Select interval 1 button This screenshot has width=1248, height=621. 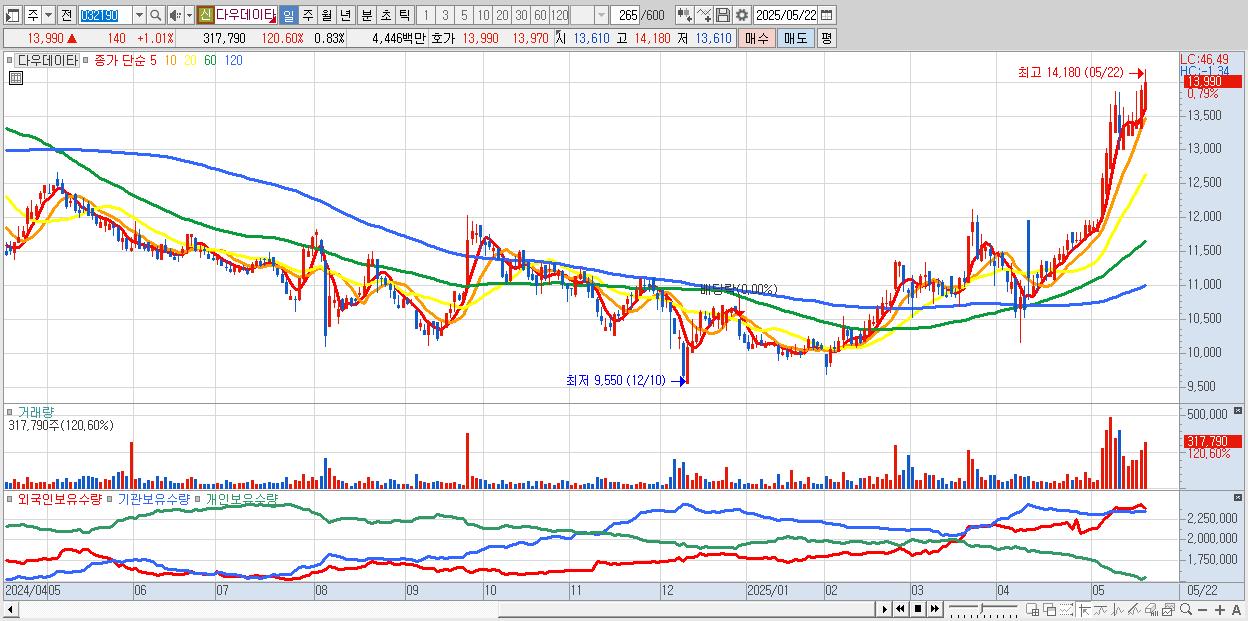click(426, 15)
